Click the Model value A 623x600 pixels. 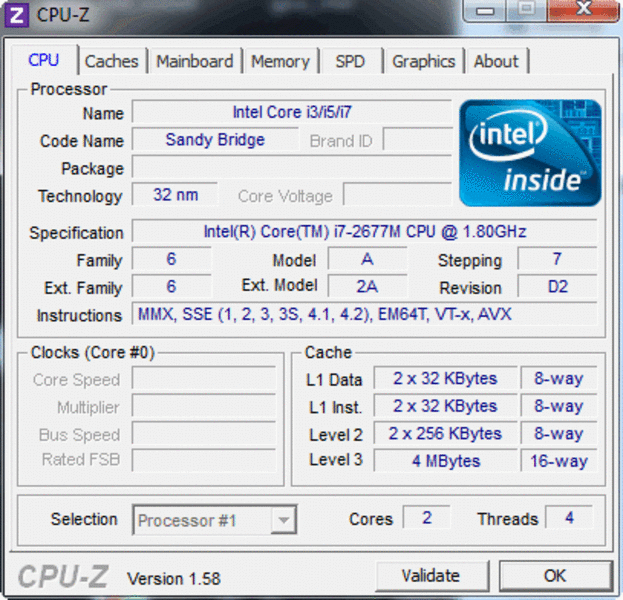368,259
